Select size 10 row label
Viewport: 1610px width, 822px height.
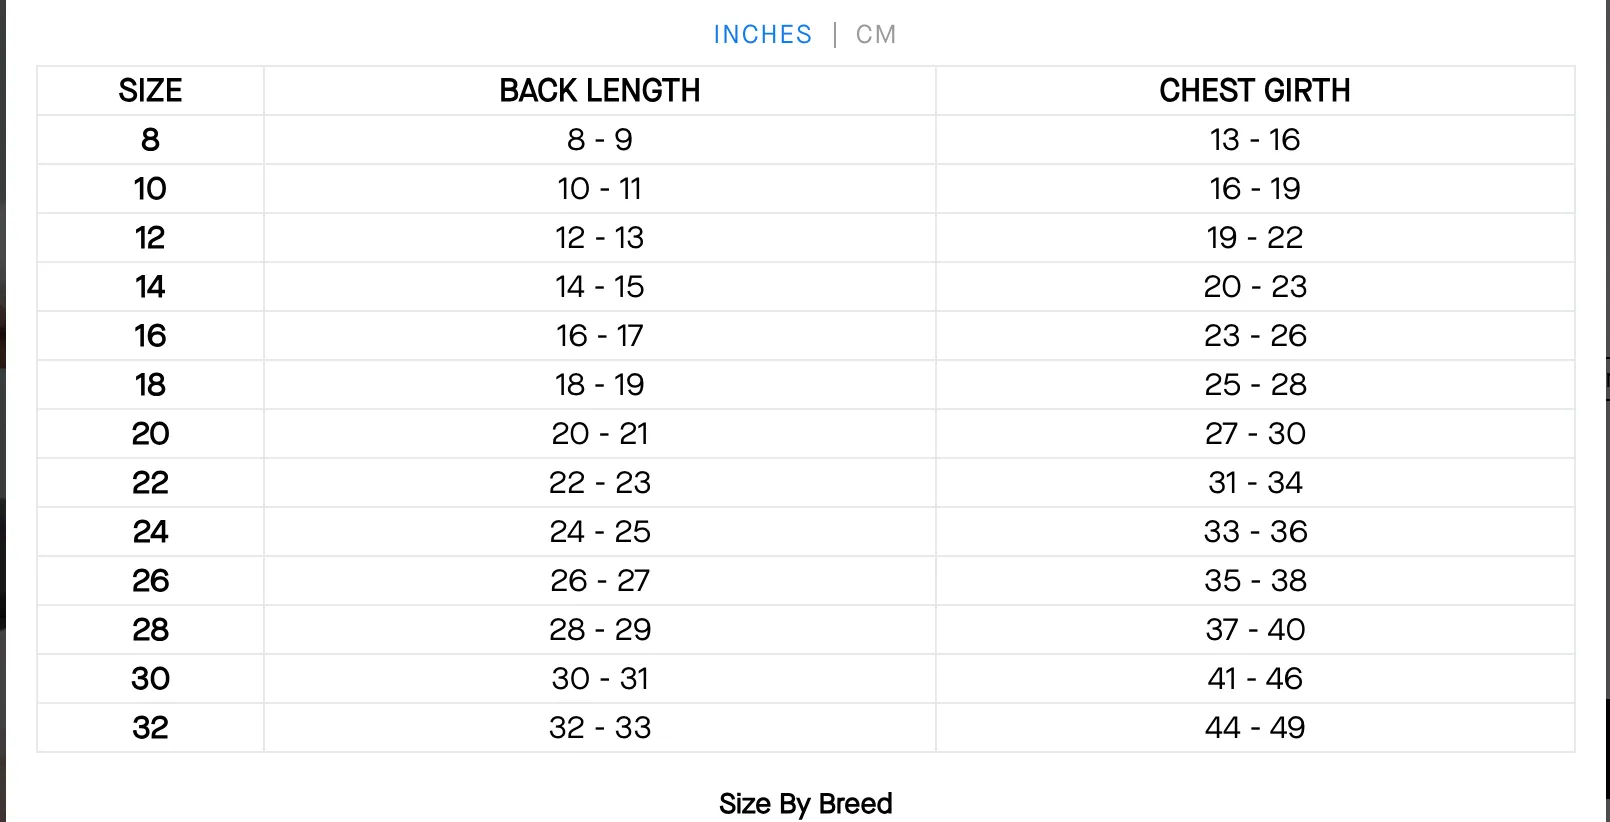(151, 189)
